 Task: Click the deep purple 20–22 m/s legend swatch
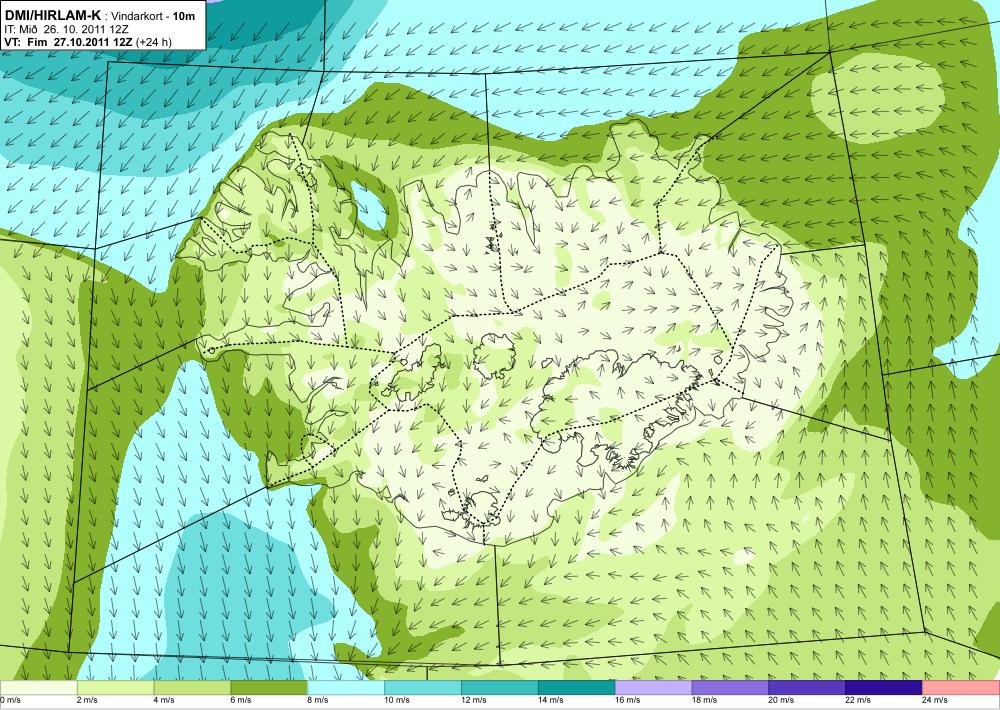(807, 688)
